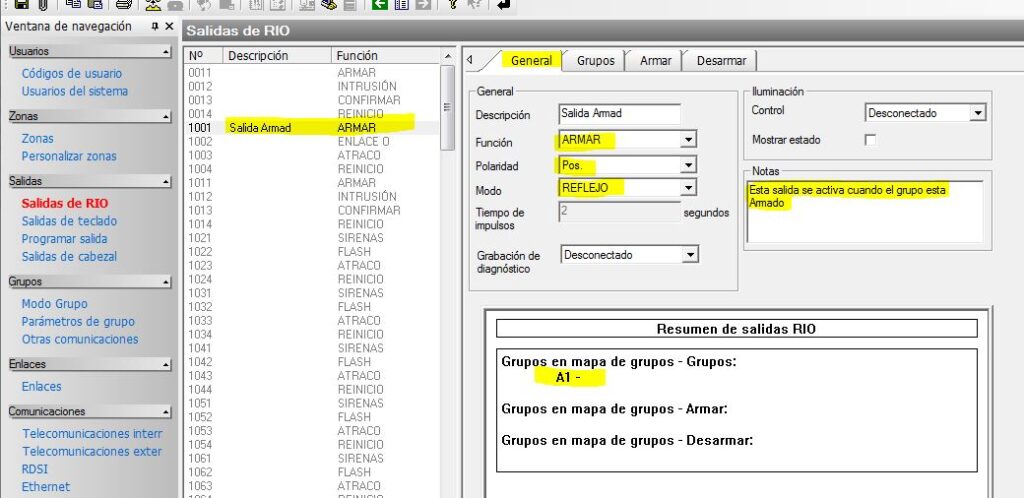Screen dimensions: 1024x498
Task: Go to Zonas link
Action: (x=37, y=138)
